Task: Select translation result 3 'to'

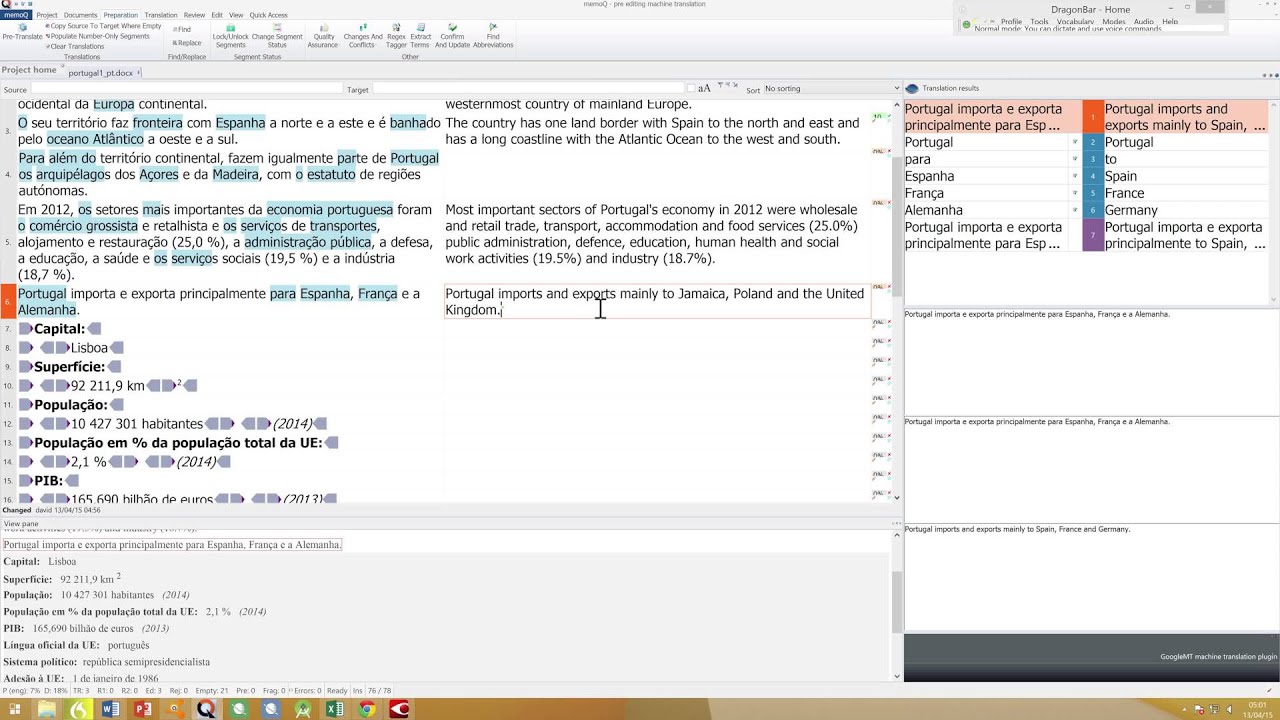Action: (x=1086, y=159)
